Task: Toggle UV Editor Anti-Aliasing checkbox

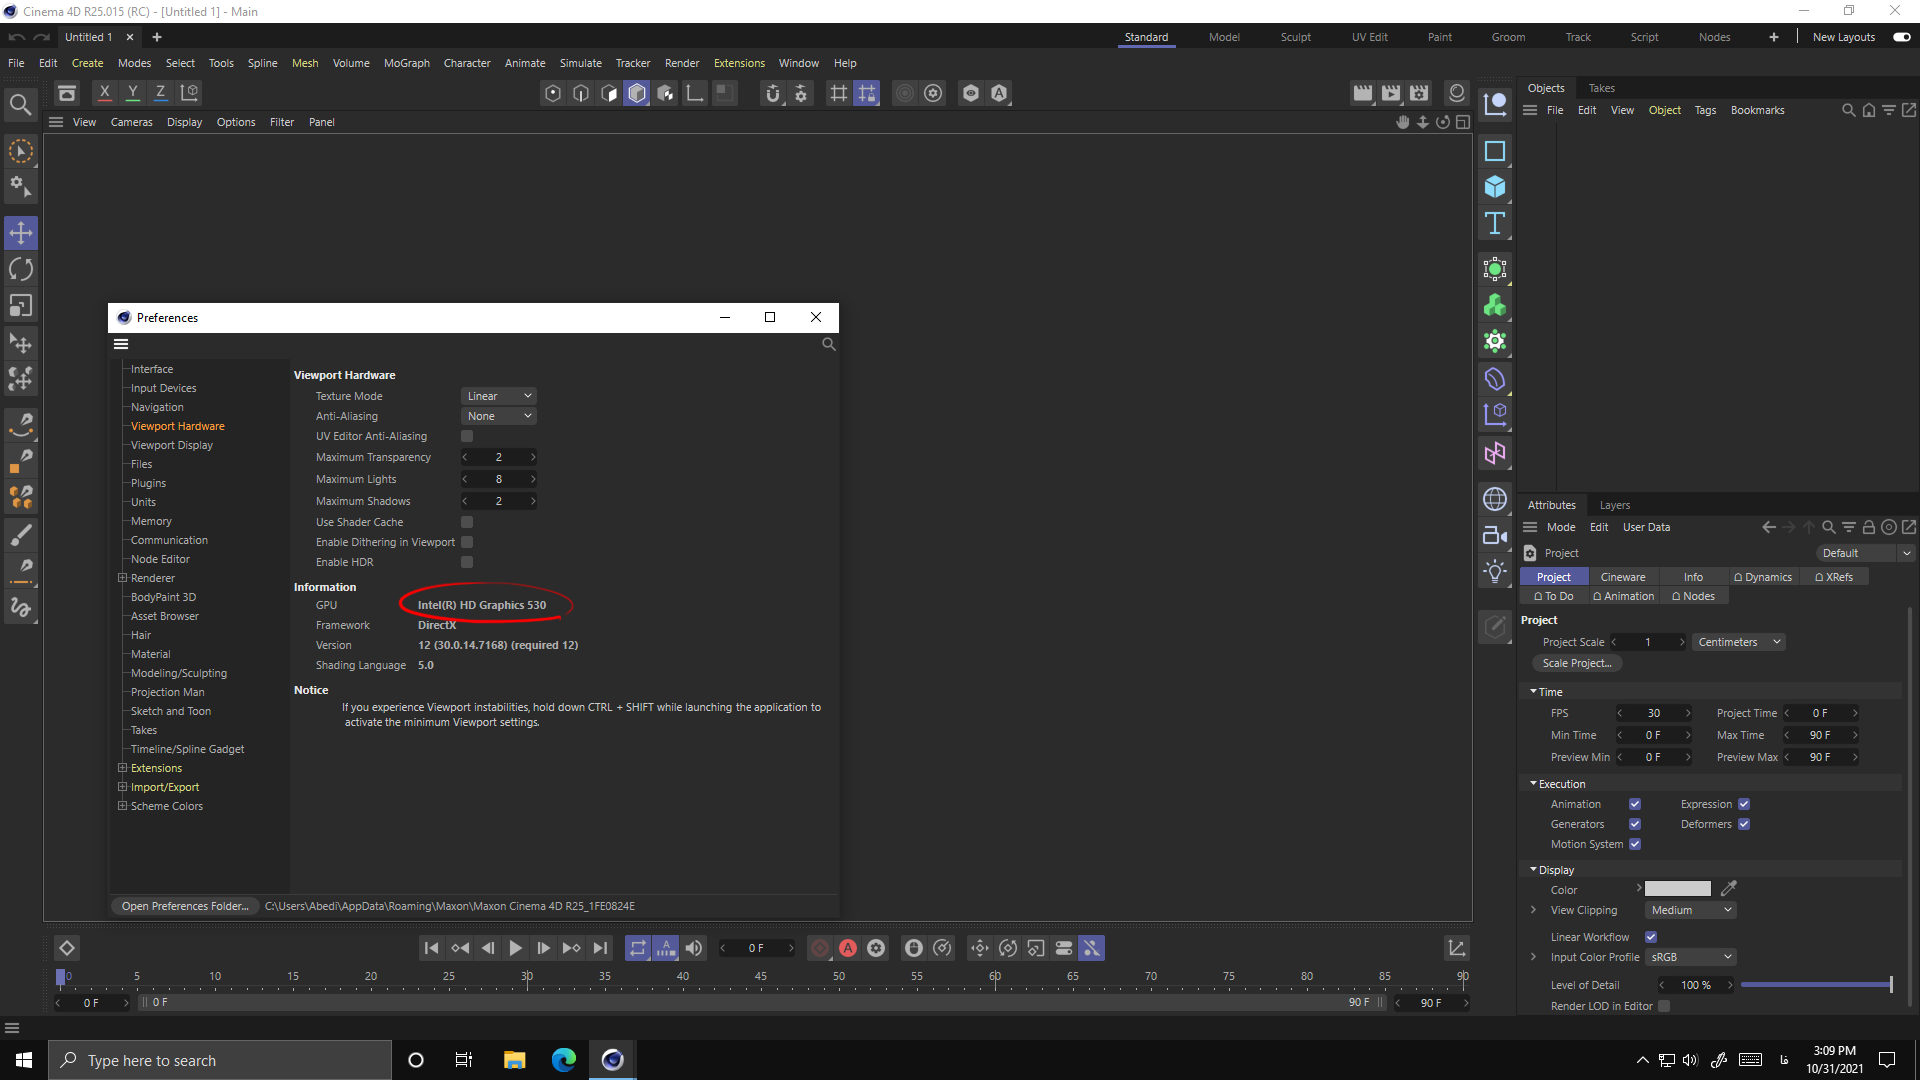Action: point(467,436)
